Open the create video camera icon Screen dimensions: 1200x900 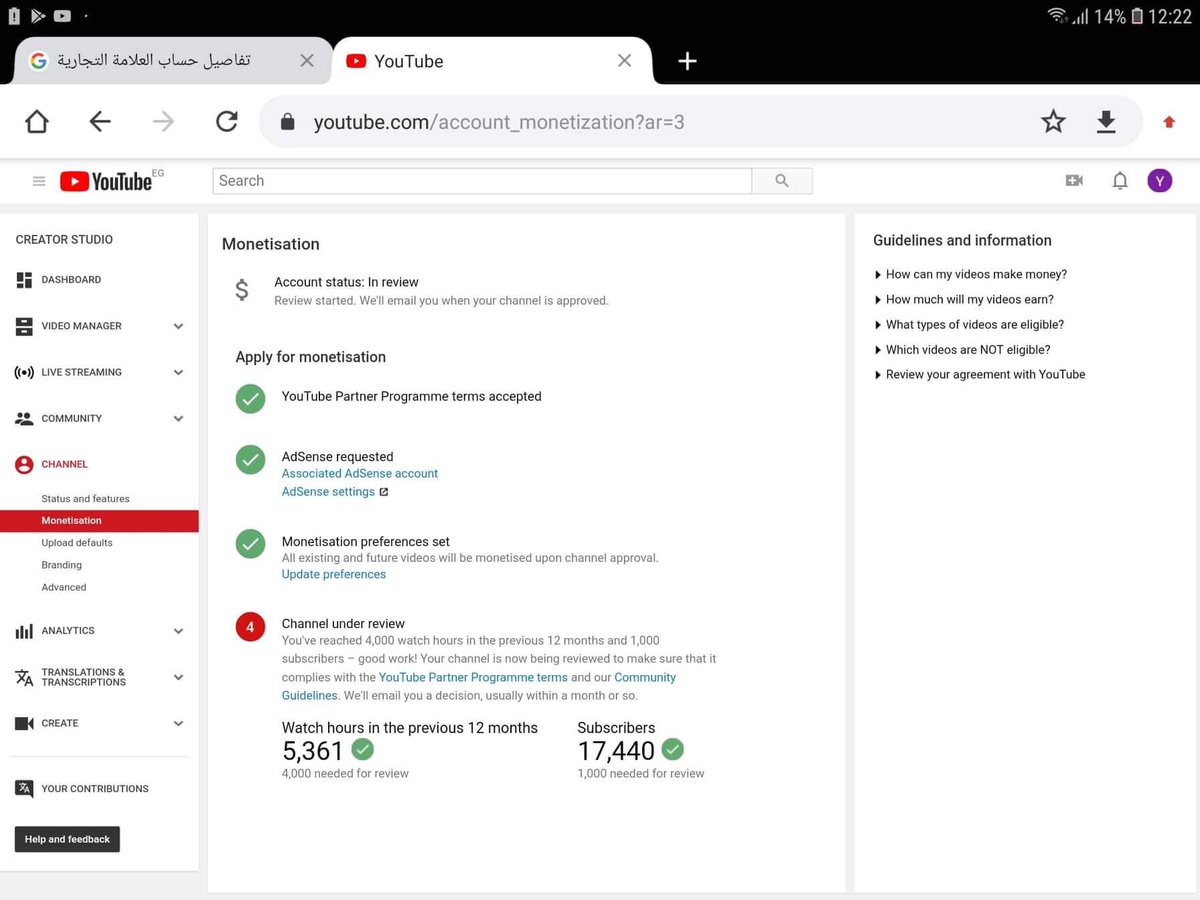[x=1074, y=180]
